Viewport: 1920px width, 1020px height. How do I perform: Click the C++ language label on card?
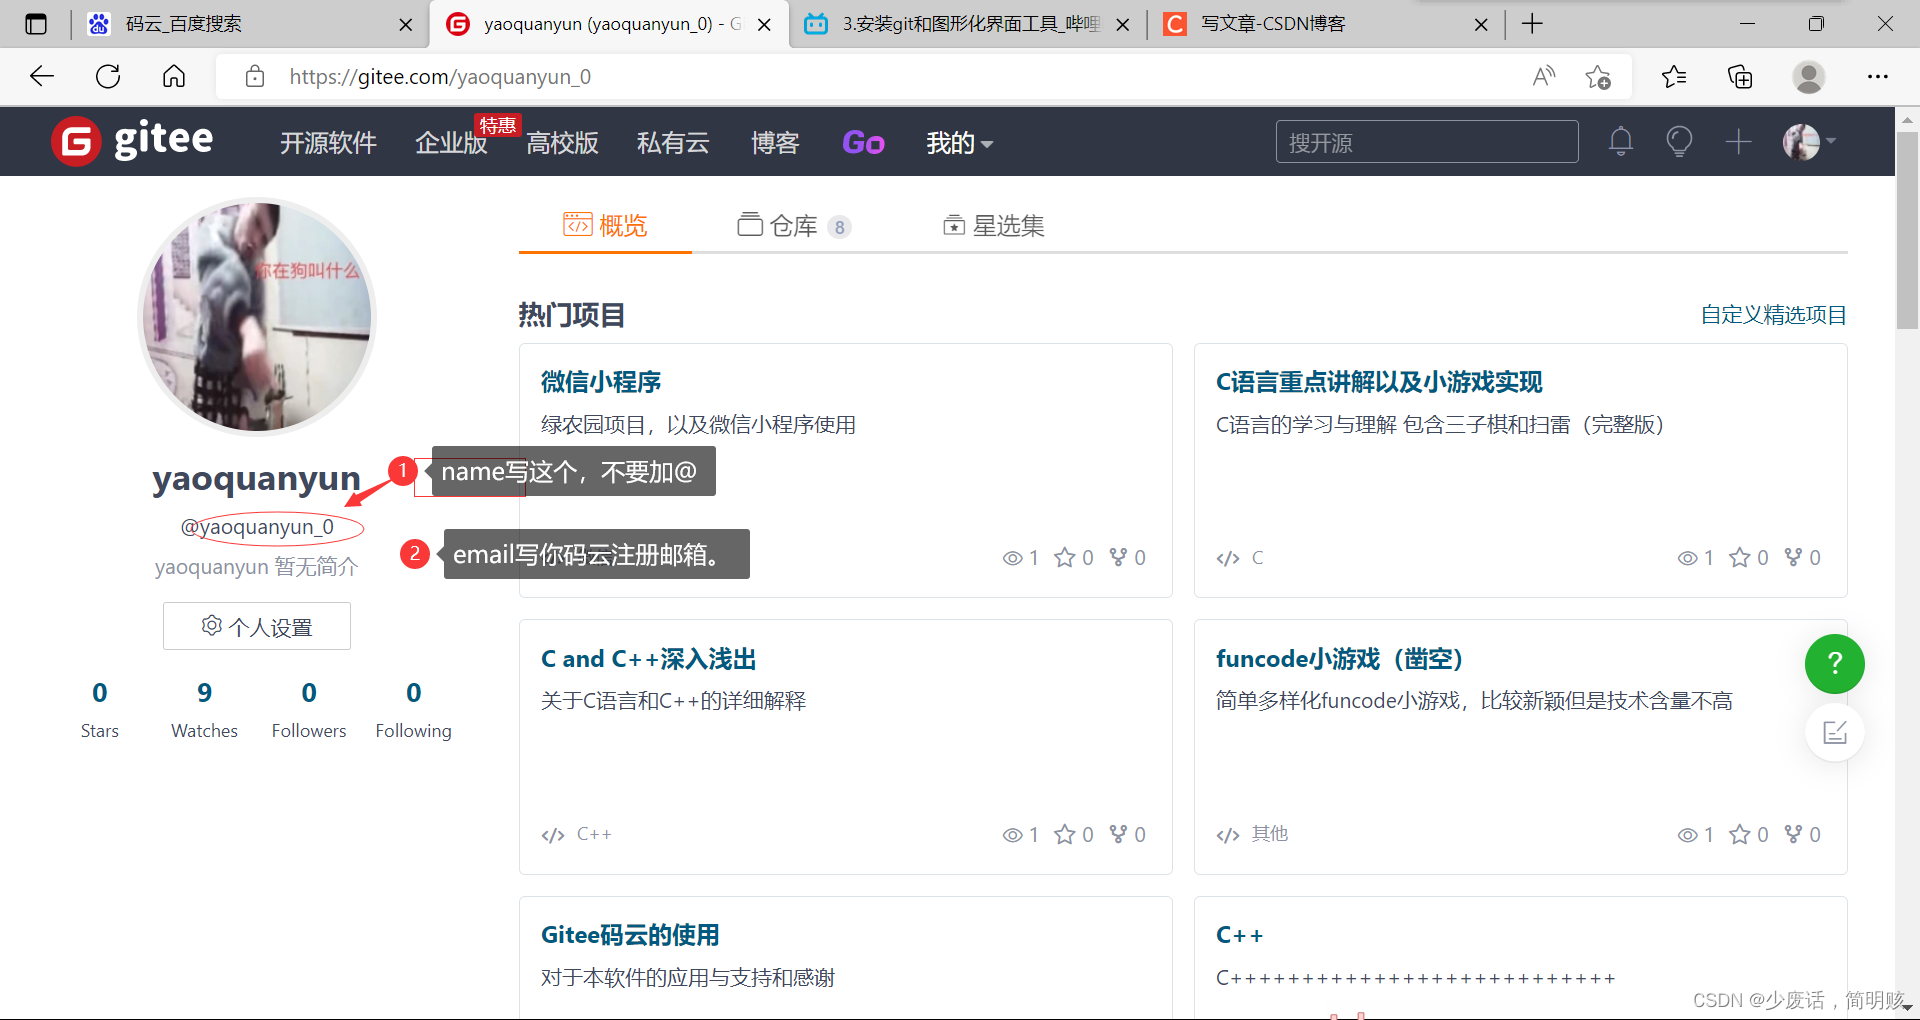pos(594,835)
